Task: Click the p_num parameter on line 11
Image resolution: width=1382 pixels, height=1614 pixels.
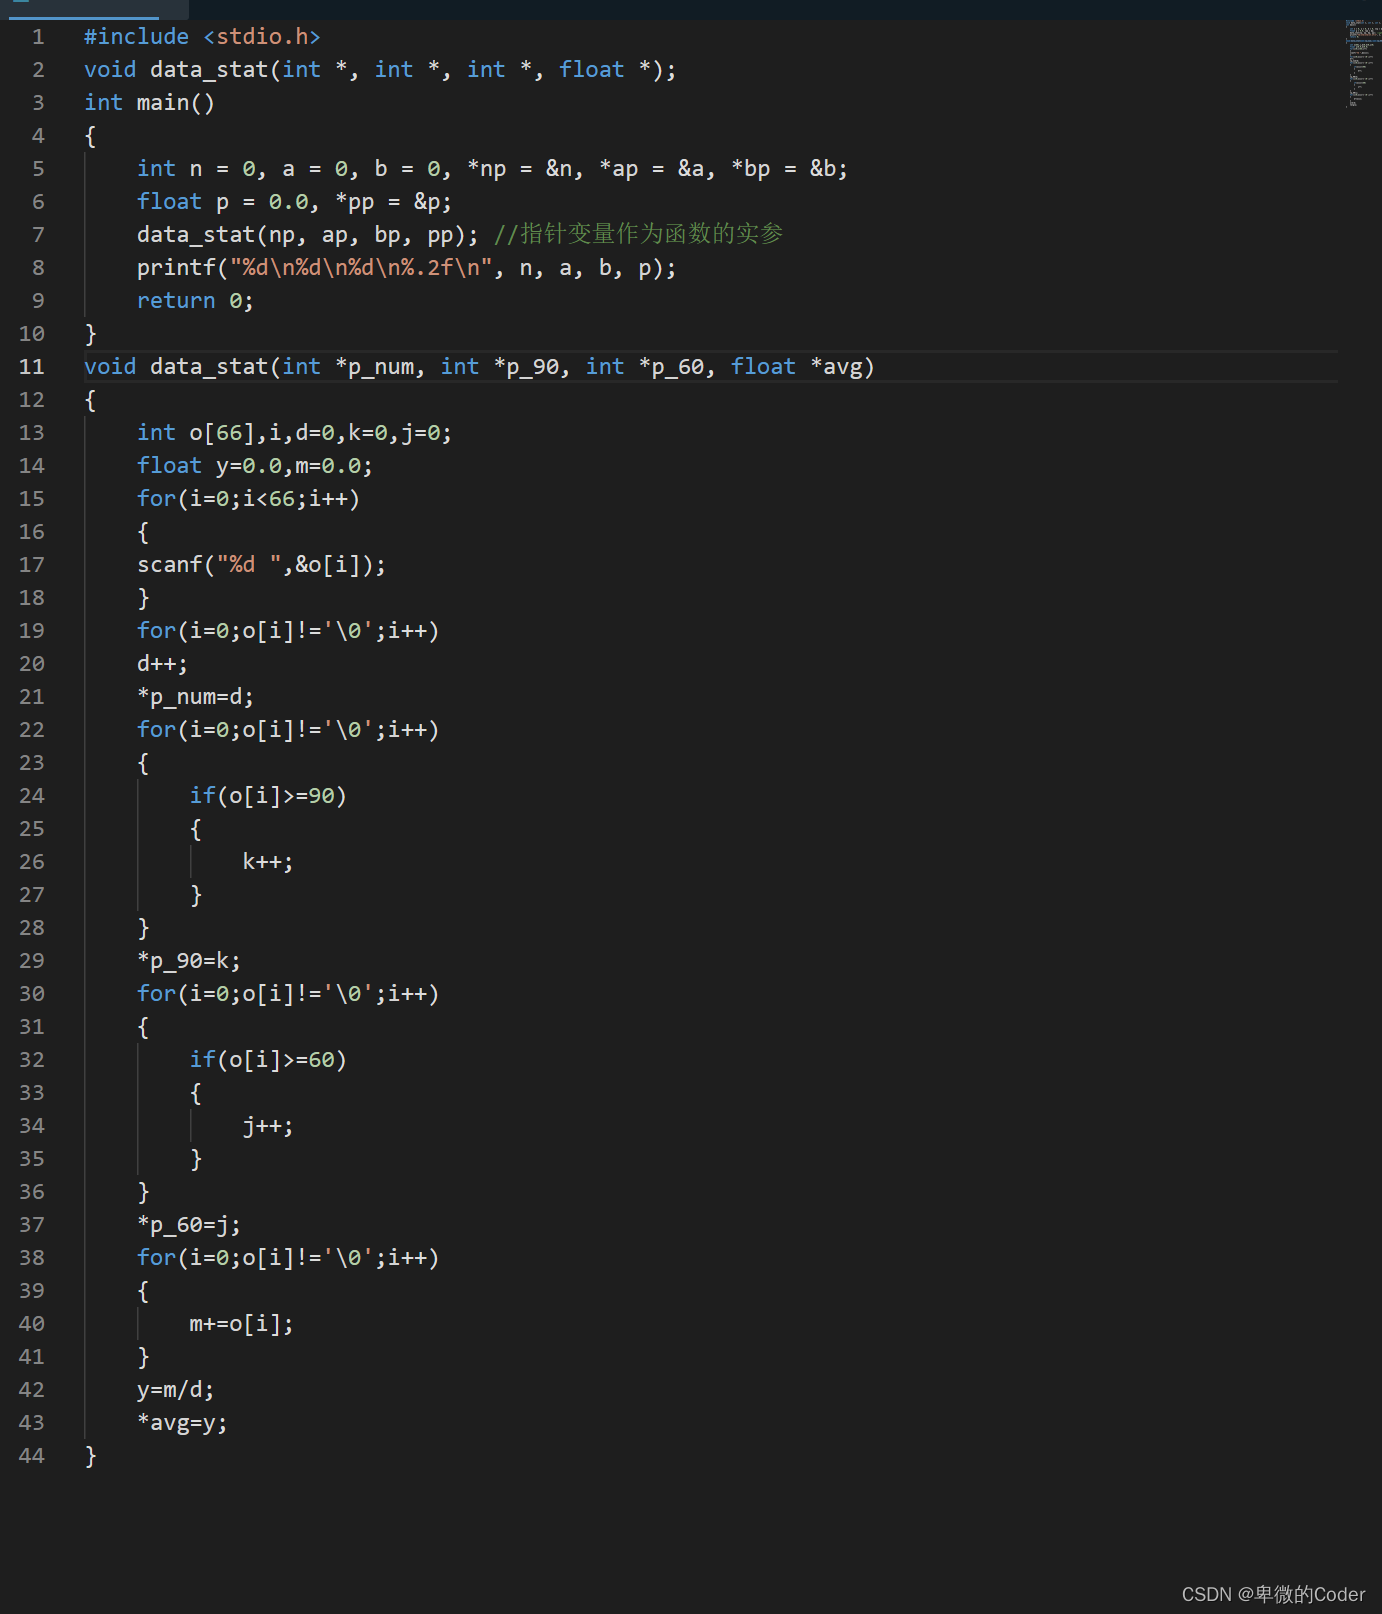Action: [x=380, y=367]
